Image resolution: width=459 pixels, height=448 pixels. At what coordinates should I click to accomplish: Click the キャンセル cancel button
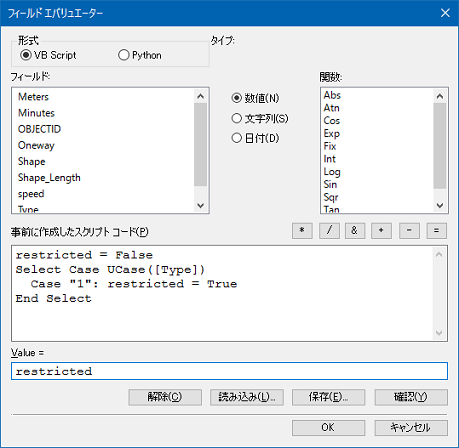click(411, 427)
